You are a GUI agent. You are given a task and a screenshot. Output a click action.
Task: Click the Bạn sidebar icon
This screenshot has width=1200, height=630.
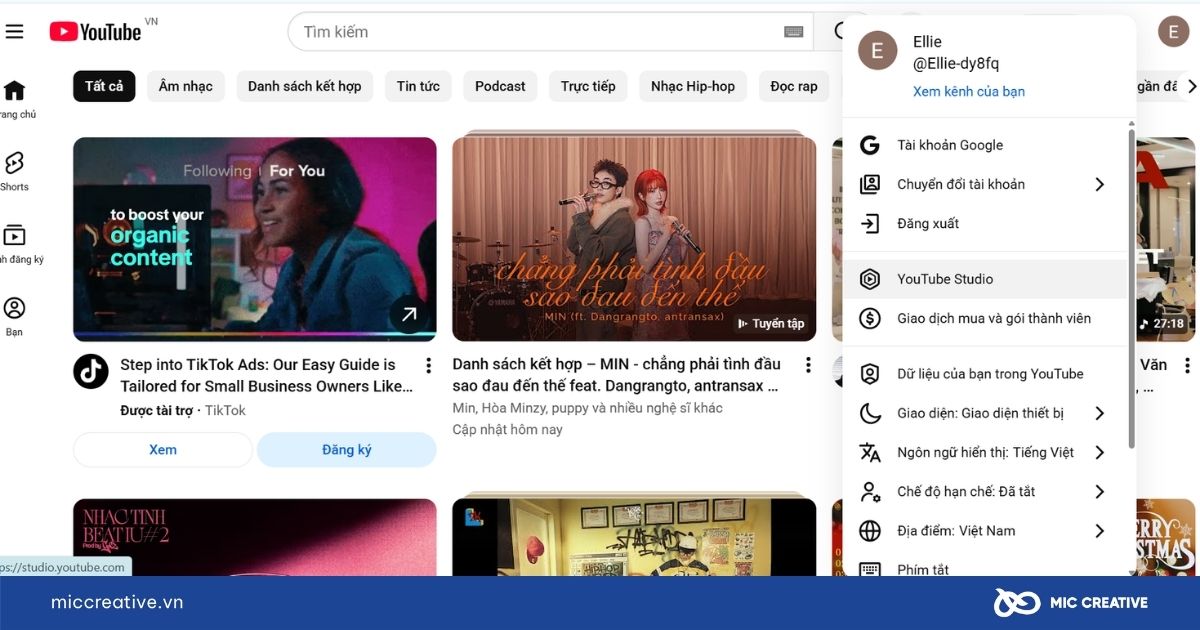(x=14, y=308)
